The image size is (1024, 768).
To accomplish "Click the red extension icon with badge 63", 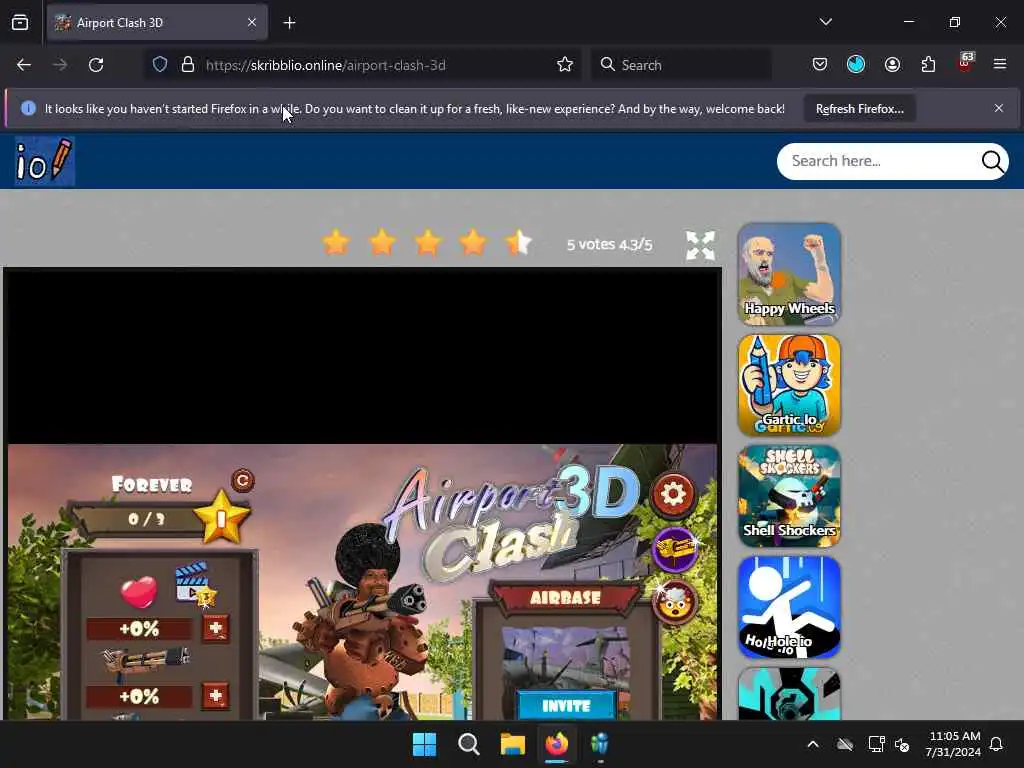I will 965,63.
